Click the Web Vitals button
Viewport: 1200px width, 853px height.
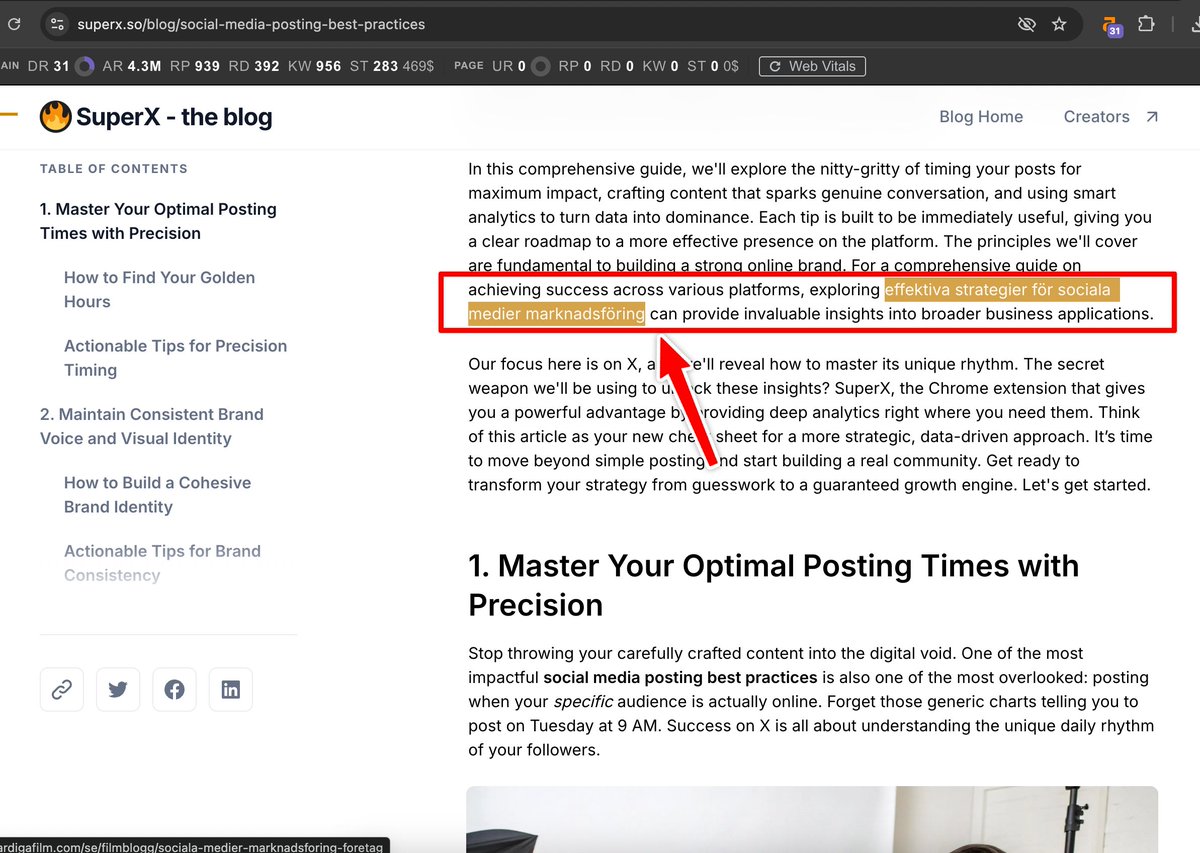pos(812,66)
